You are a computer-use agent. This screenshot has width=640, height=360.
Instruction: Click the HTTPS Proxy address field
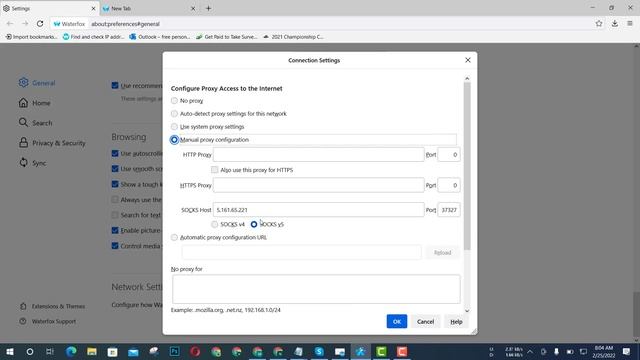pos(318,185)
